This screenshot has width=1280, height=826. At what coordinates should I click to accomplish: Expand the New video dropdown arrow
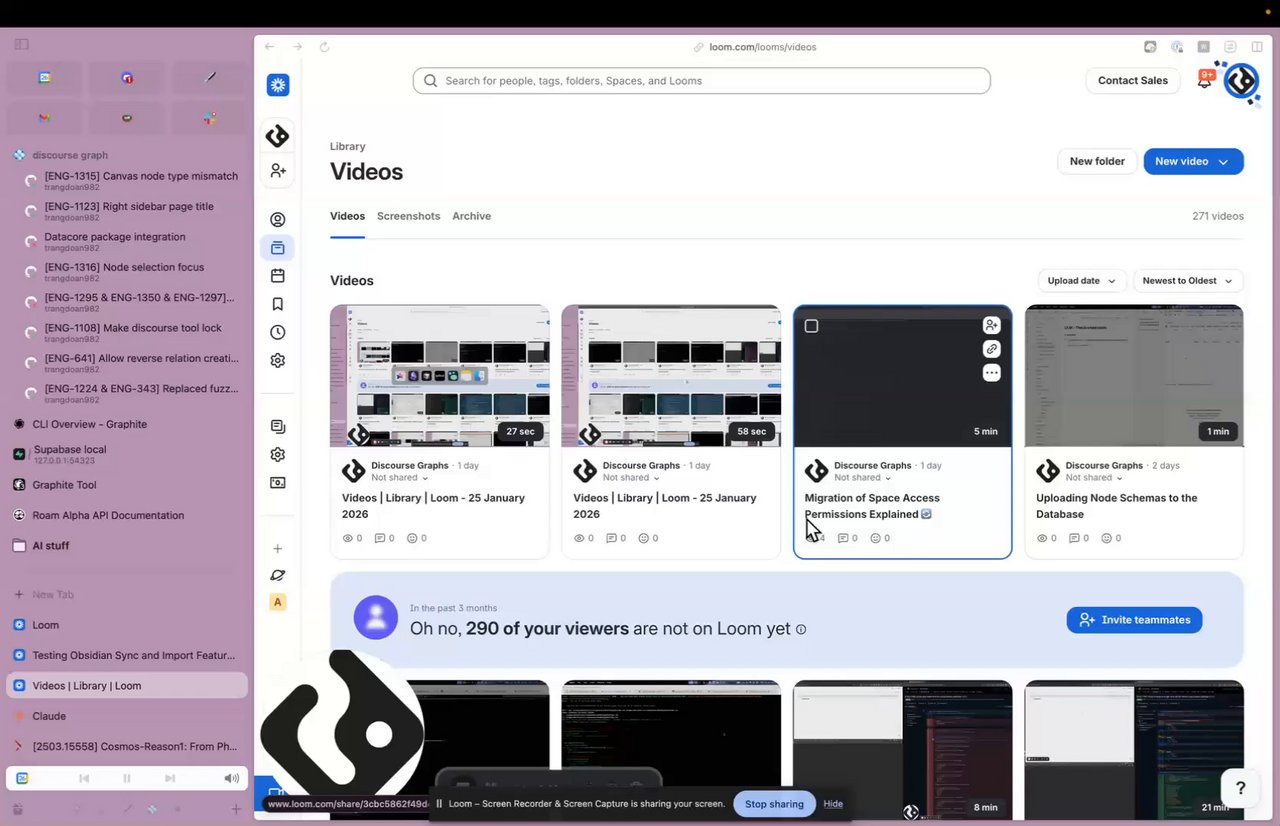pos(1223,162)
